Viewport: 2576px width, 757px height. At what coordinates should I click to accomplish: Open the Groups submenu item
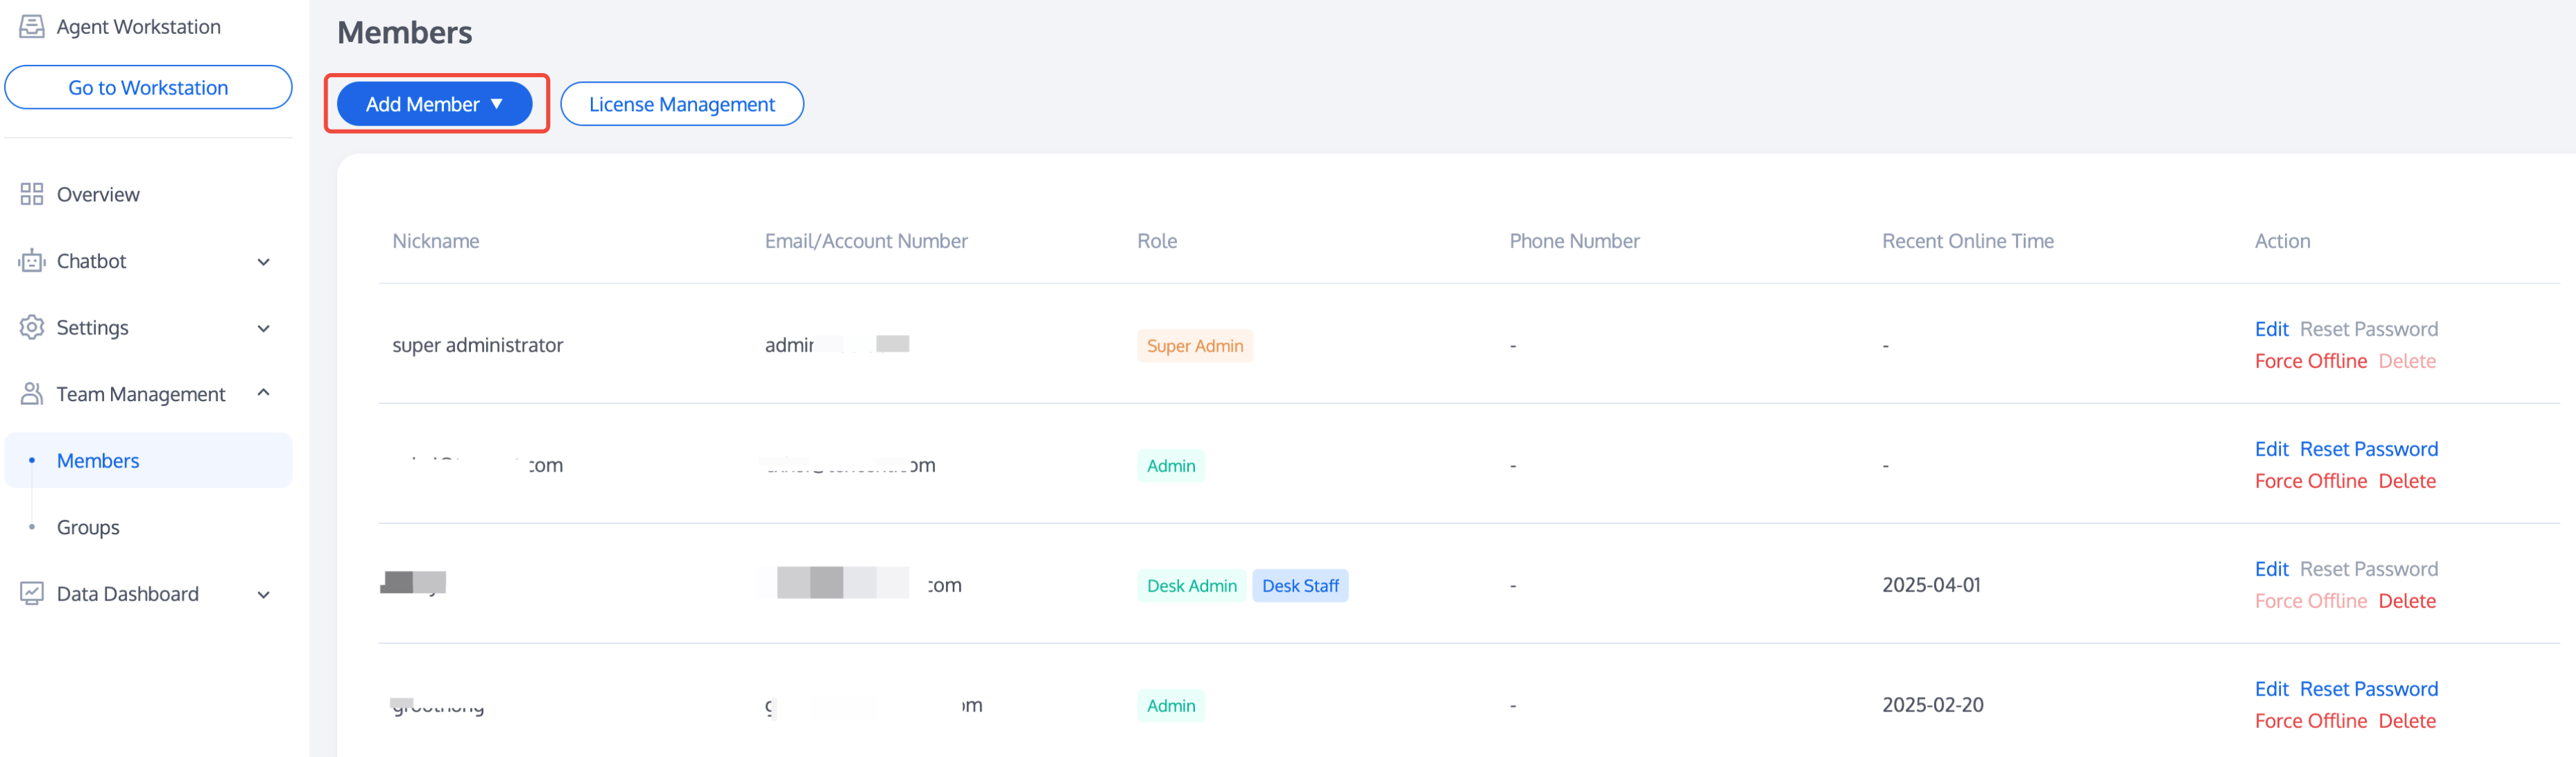tap(88, 527)
